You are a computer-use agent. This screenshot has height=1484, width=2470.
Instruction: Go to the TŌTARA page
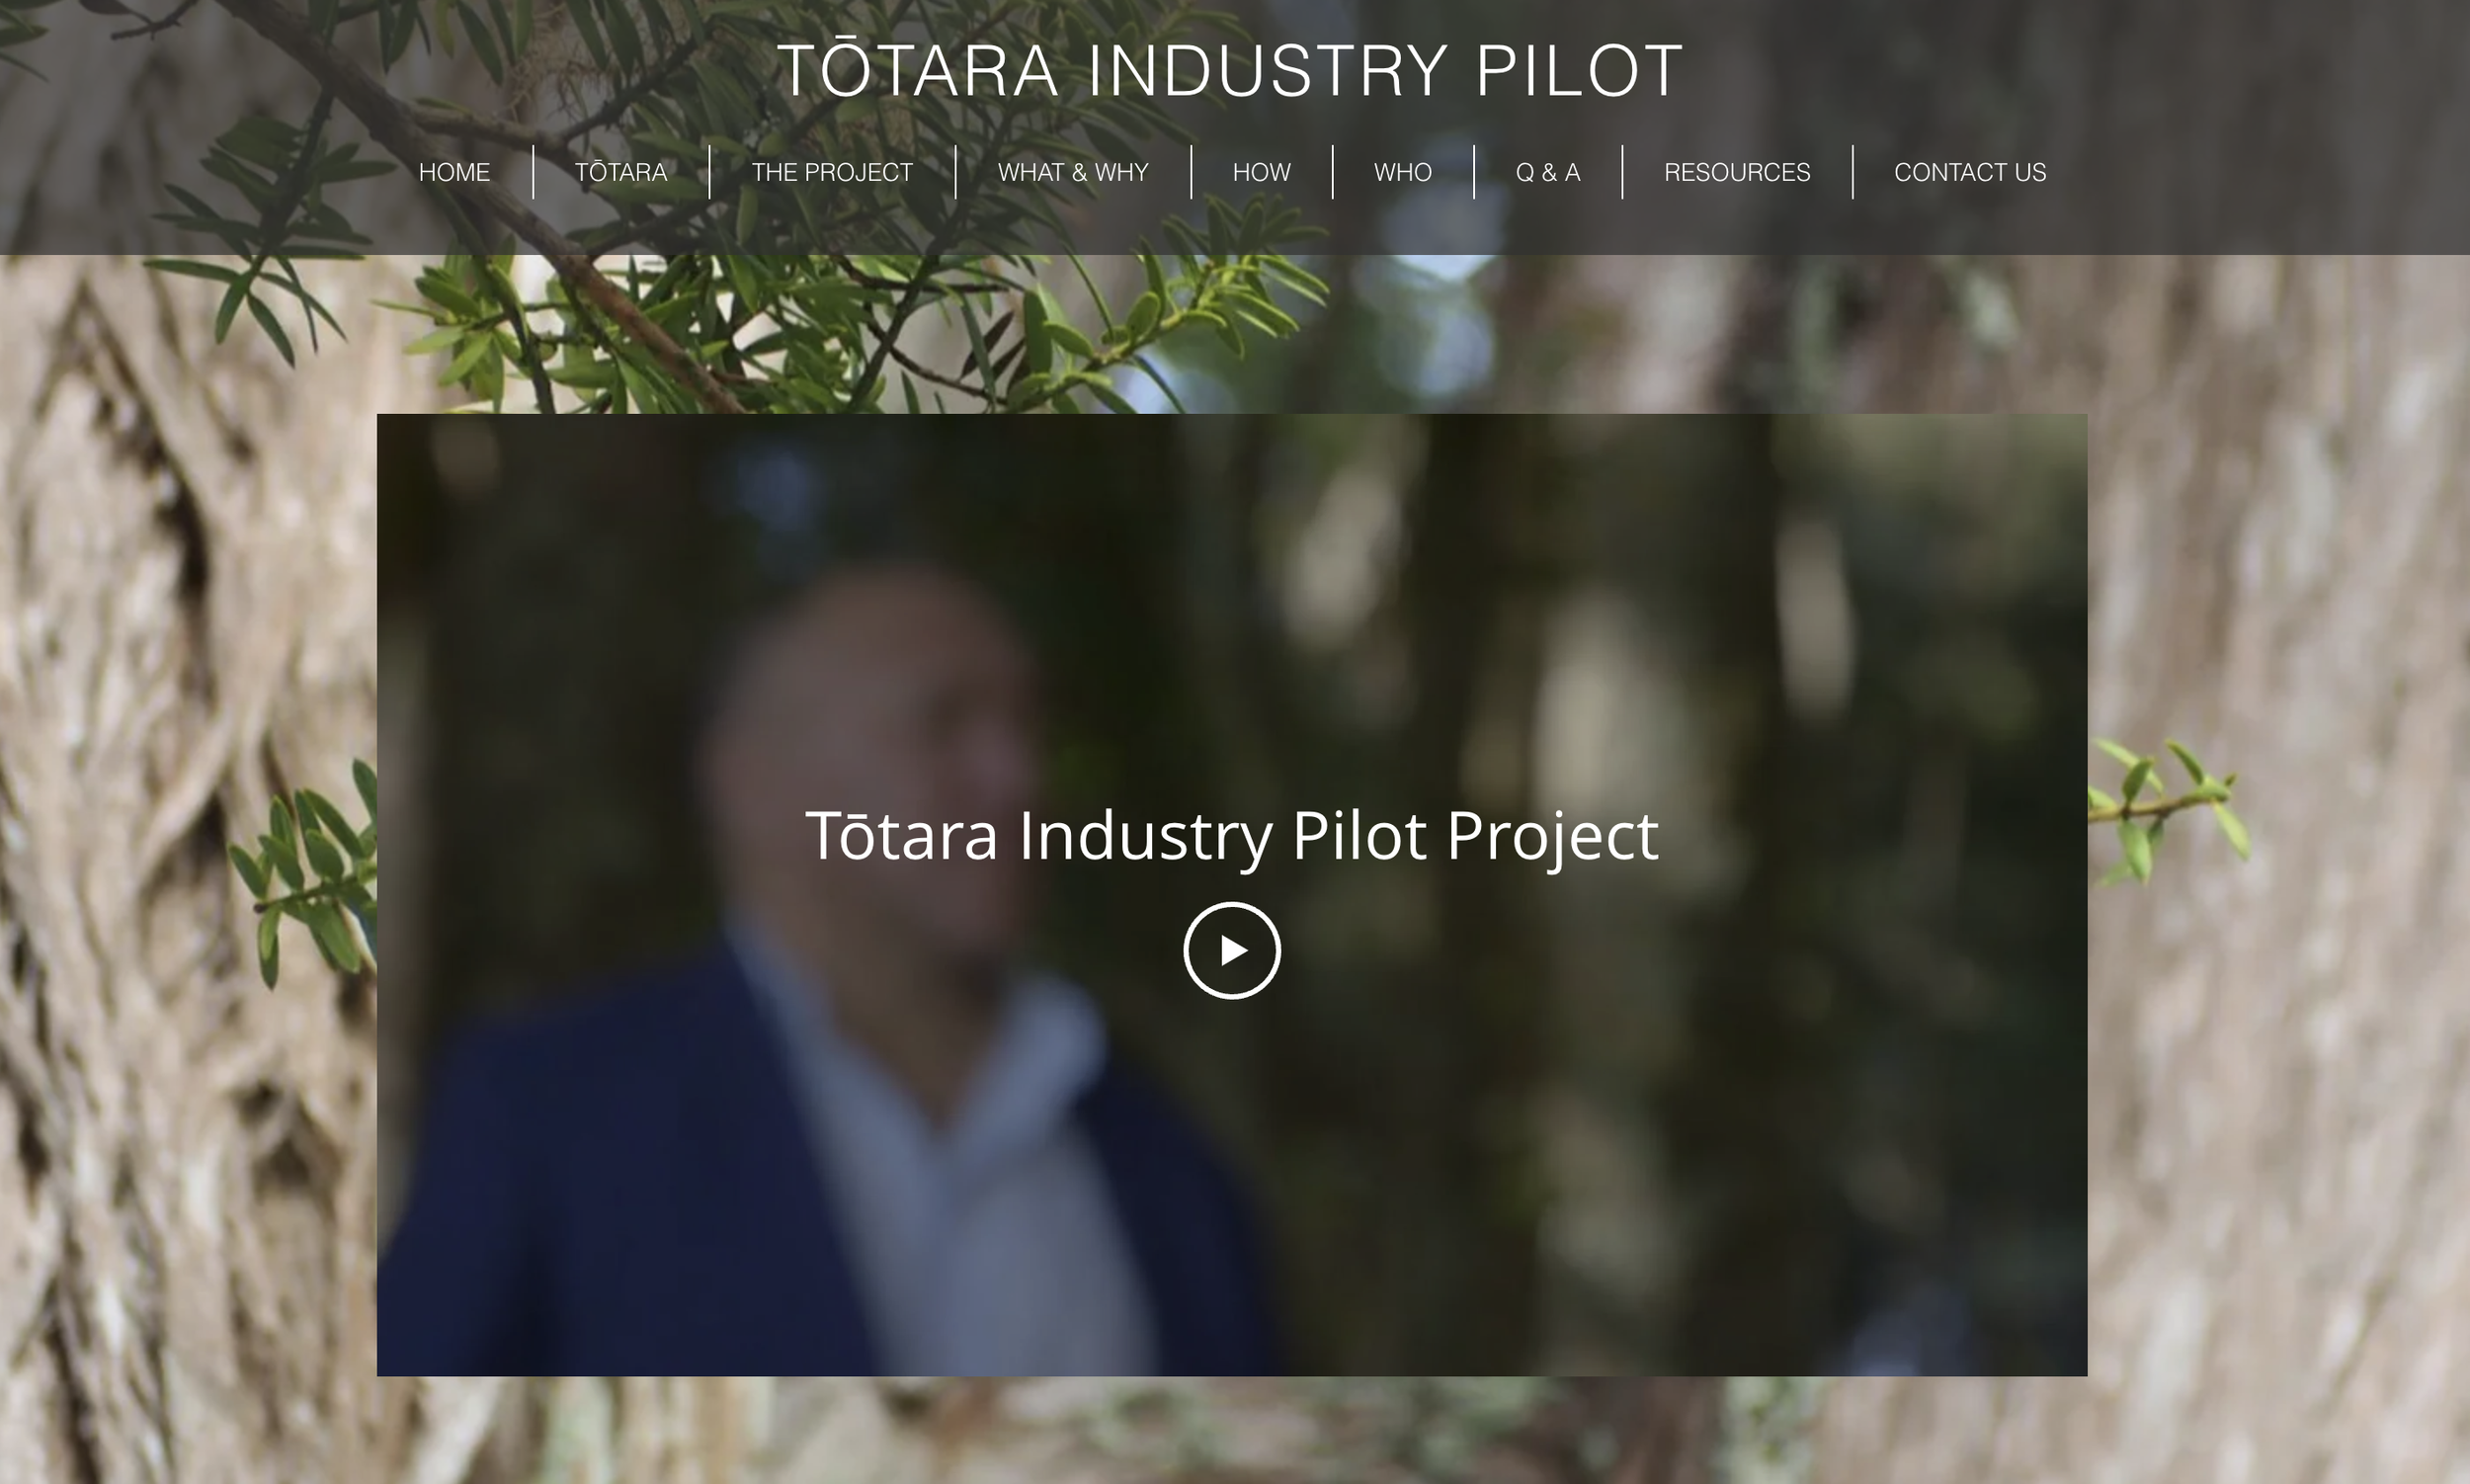pos(621,172)
